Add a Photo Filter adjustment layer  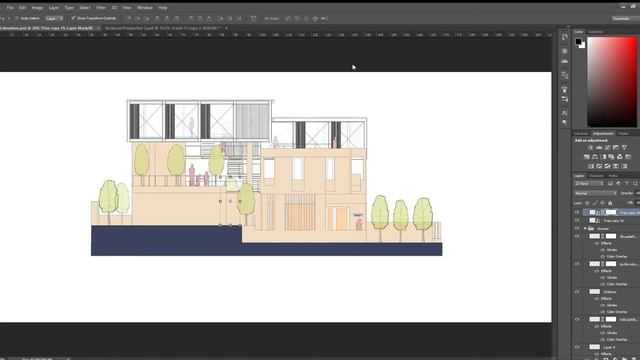point(611,157)
